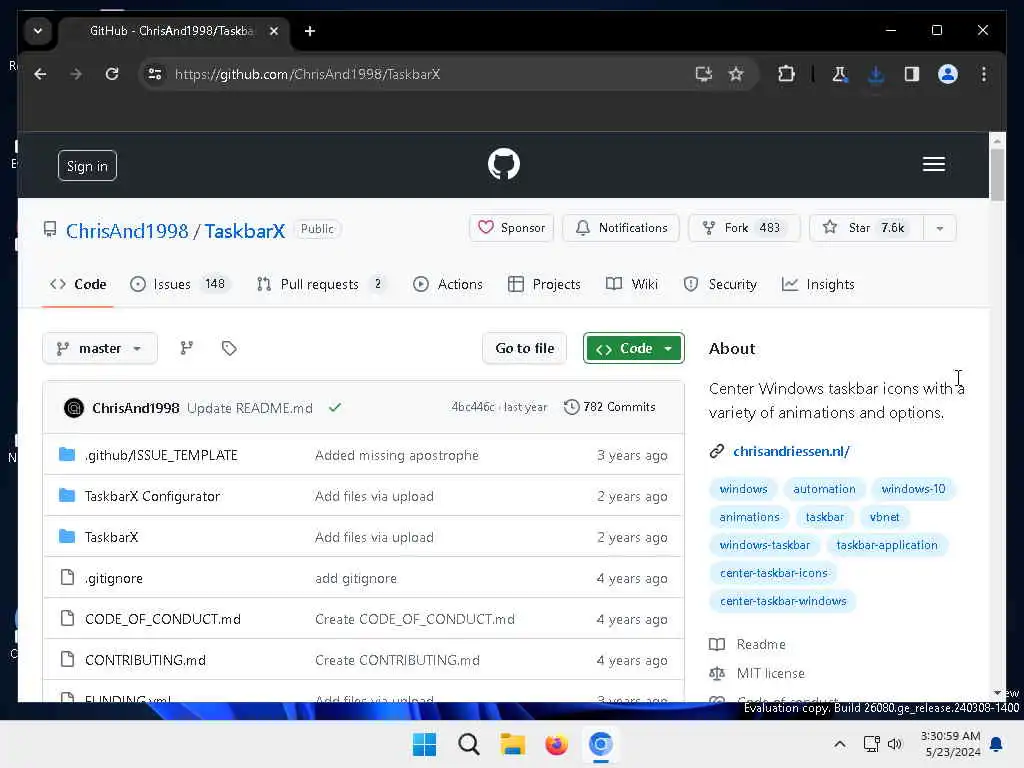
Task: Expand the master branch dropdown
Action: coord(100,348)
